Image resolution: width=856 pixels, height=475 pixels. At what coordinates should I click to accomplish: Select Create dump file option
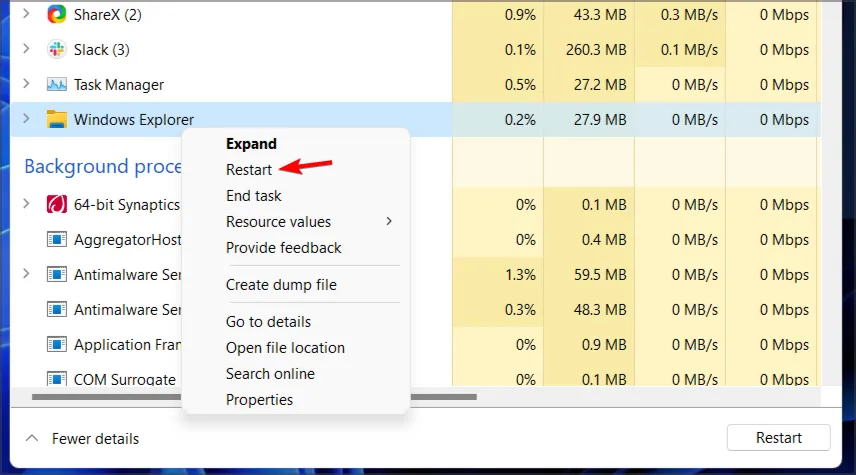coord(281,285)
